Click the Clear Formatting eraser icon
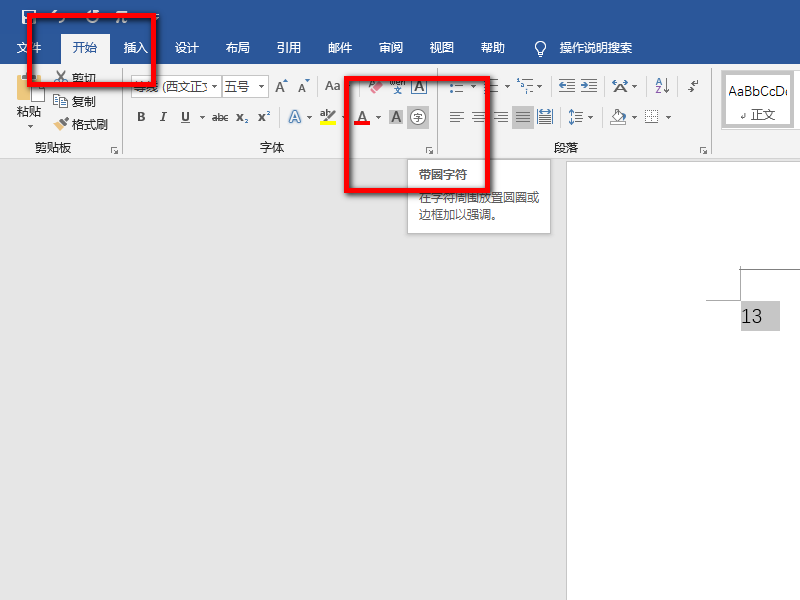Screen dimensions: 800x600 [375, 86]
